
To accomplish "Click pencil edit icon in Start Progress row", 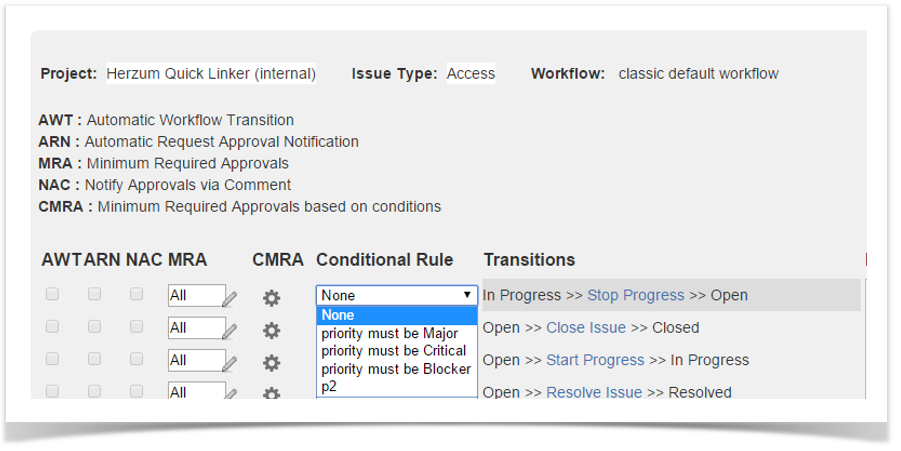I will click(x=231, y=362).
